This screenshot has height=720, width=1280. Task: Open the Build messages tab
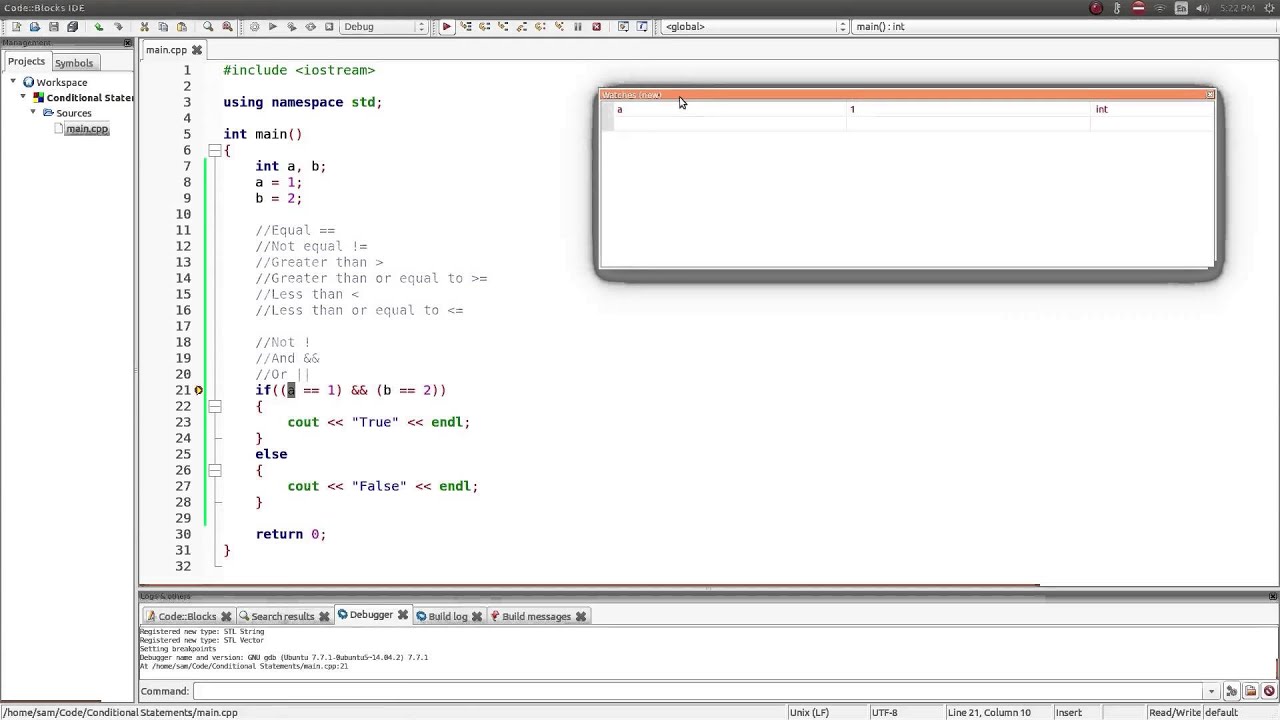coord(536,616)
